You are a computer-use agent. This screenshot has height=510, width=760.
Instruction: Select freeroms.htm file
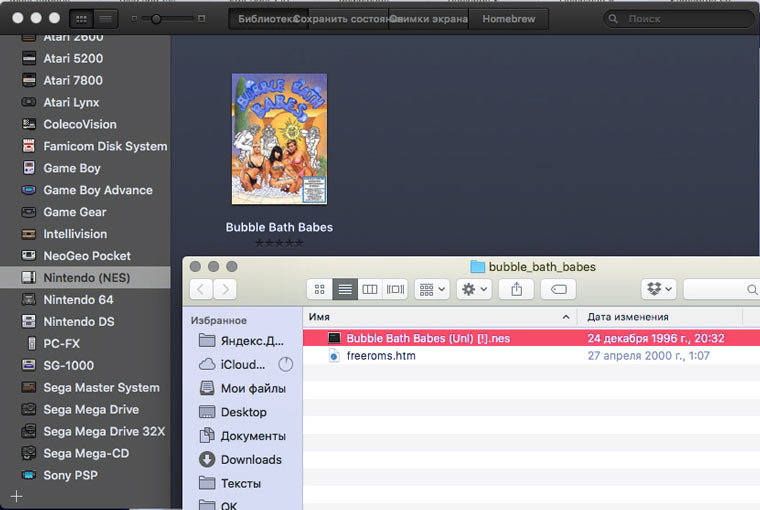pos(531,356)
